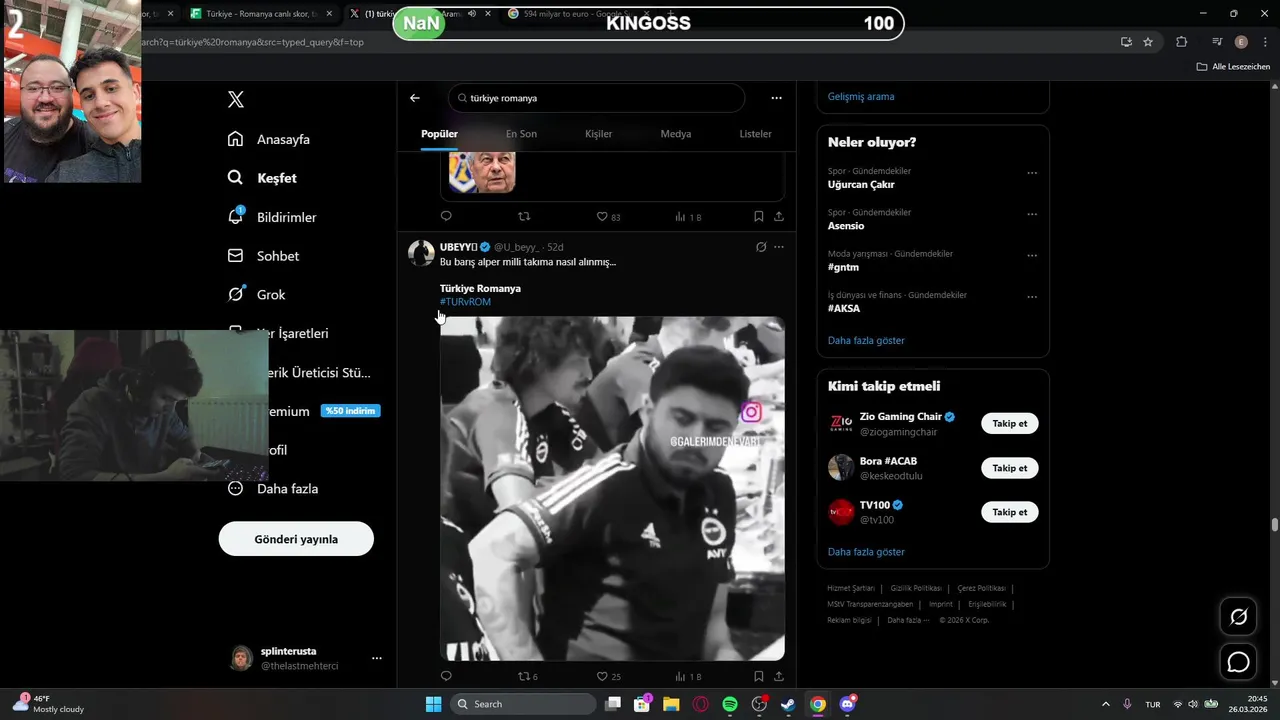Play the Fenerbahçe video in UBEYY tweet
1280x720 pixels.
[x=612, y=488]
